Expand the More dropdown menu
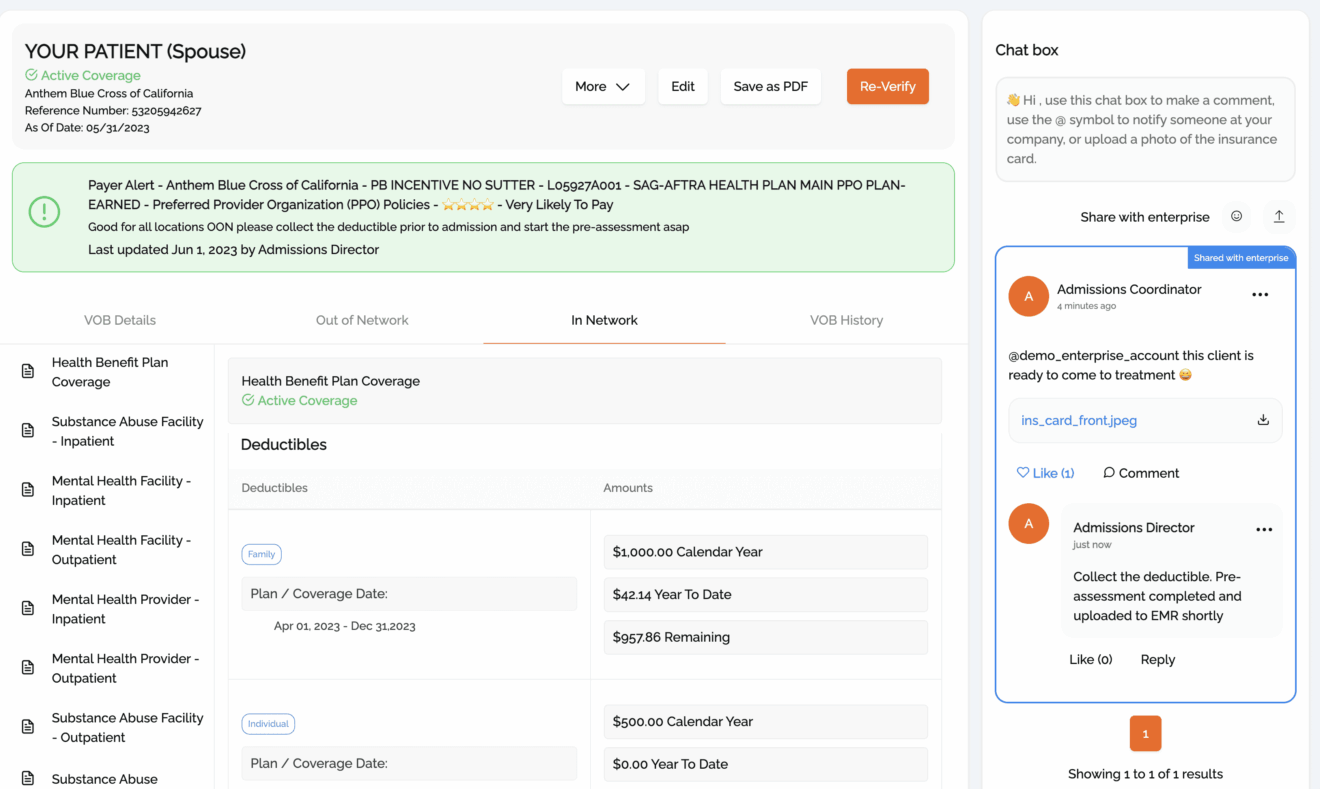The height and width of the screenshot is (789, 1320). (x=602, y=87)
